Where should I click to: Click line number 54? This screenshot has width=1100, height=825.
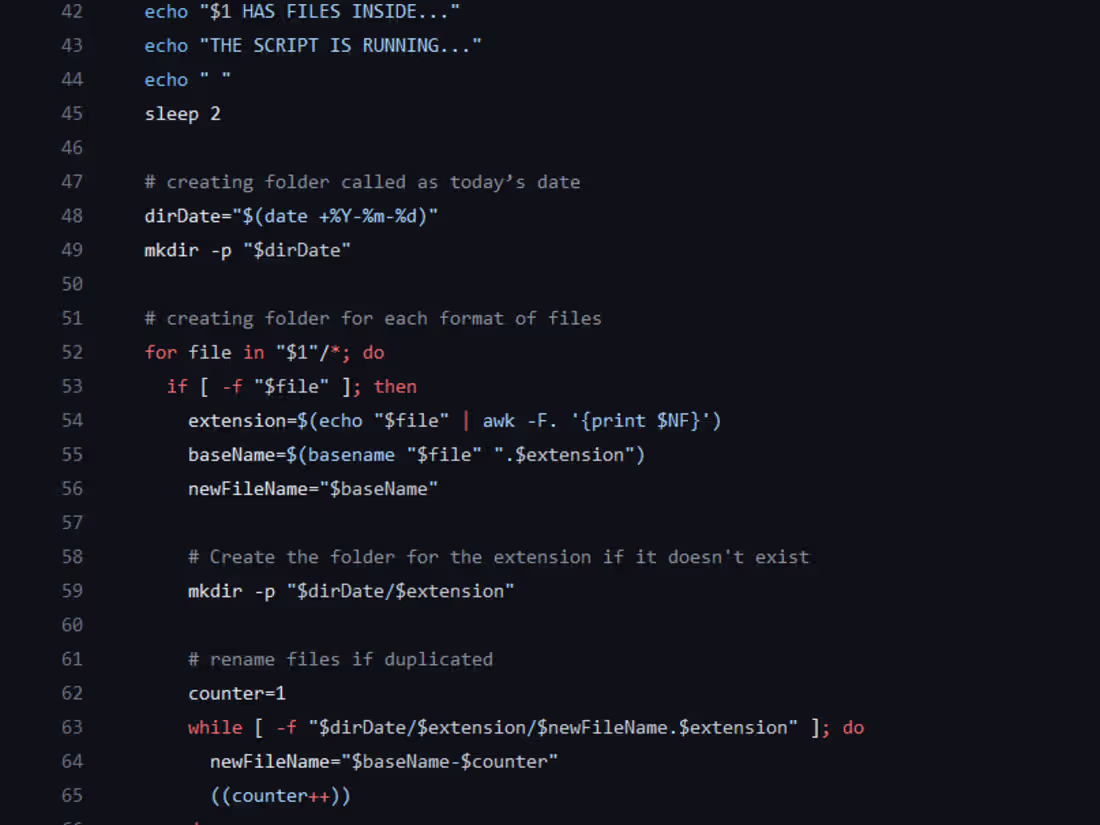click(72, 421)
